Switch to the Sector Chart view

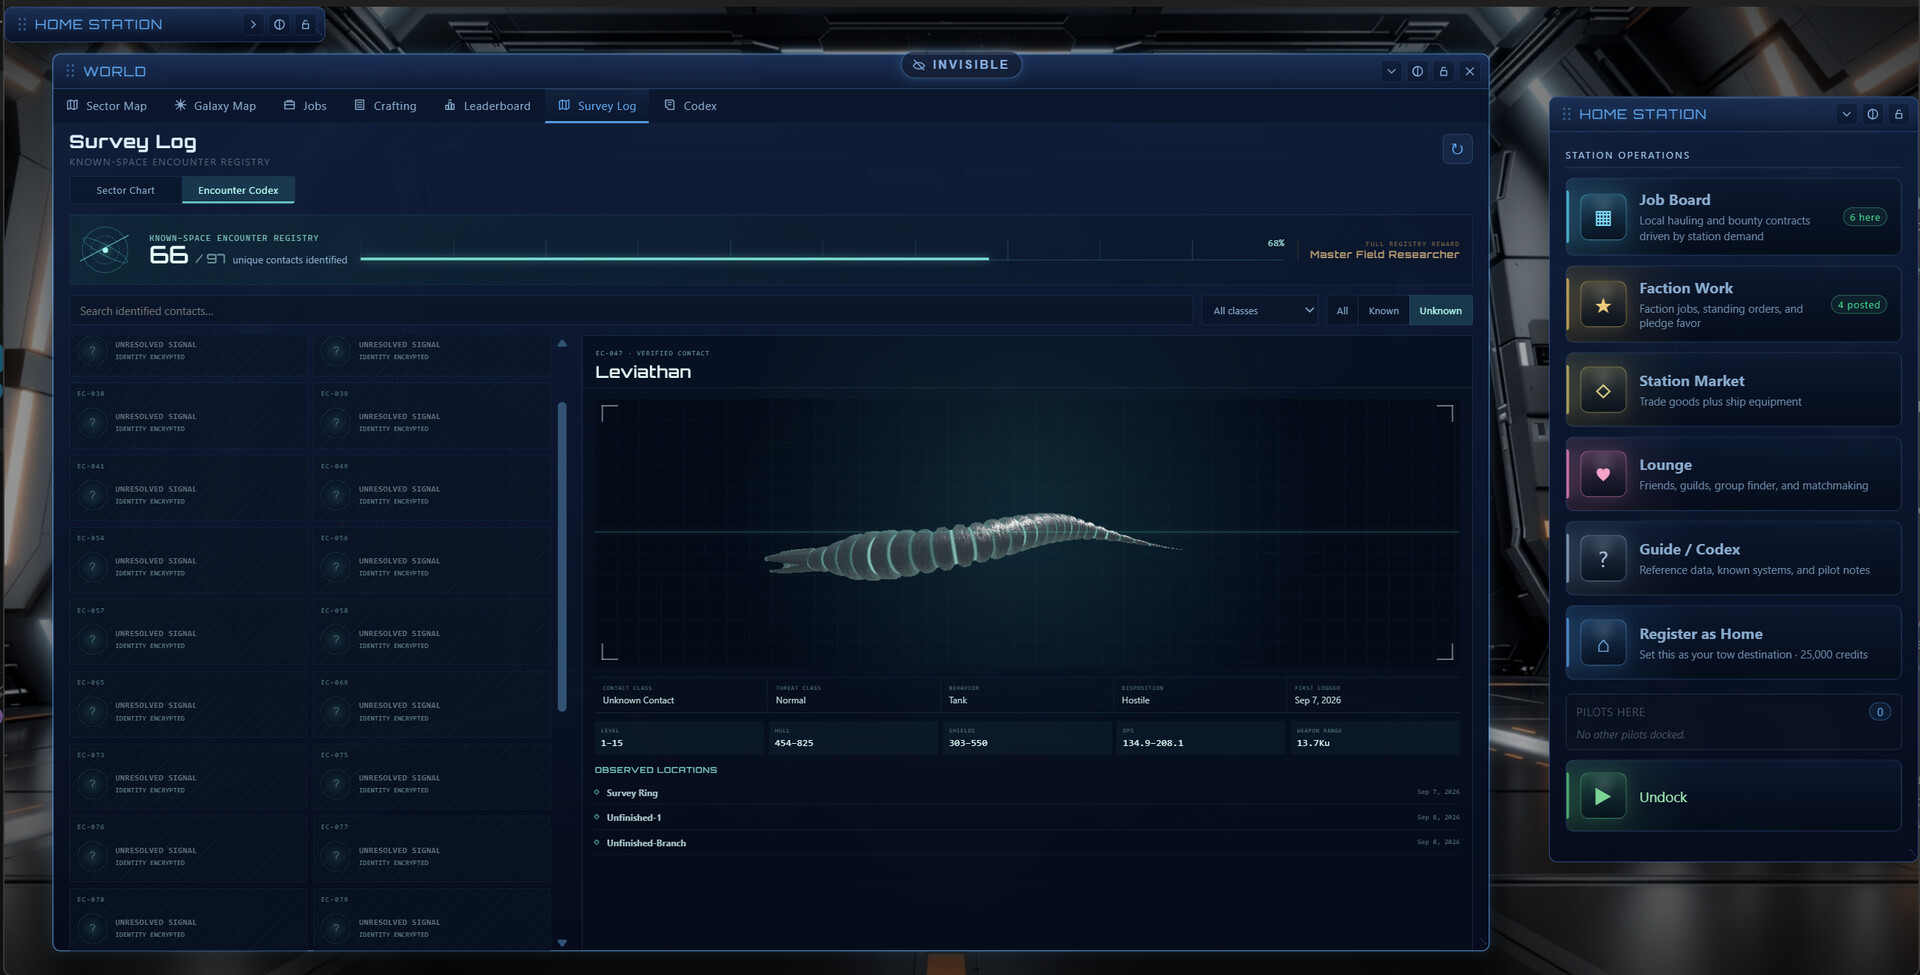click(x=125, y=190)
